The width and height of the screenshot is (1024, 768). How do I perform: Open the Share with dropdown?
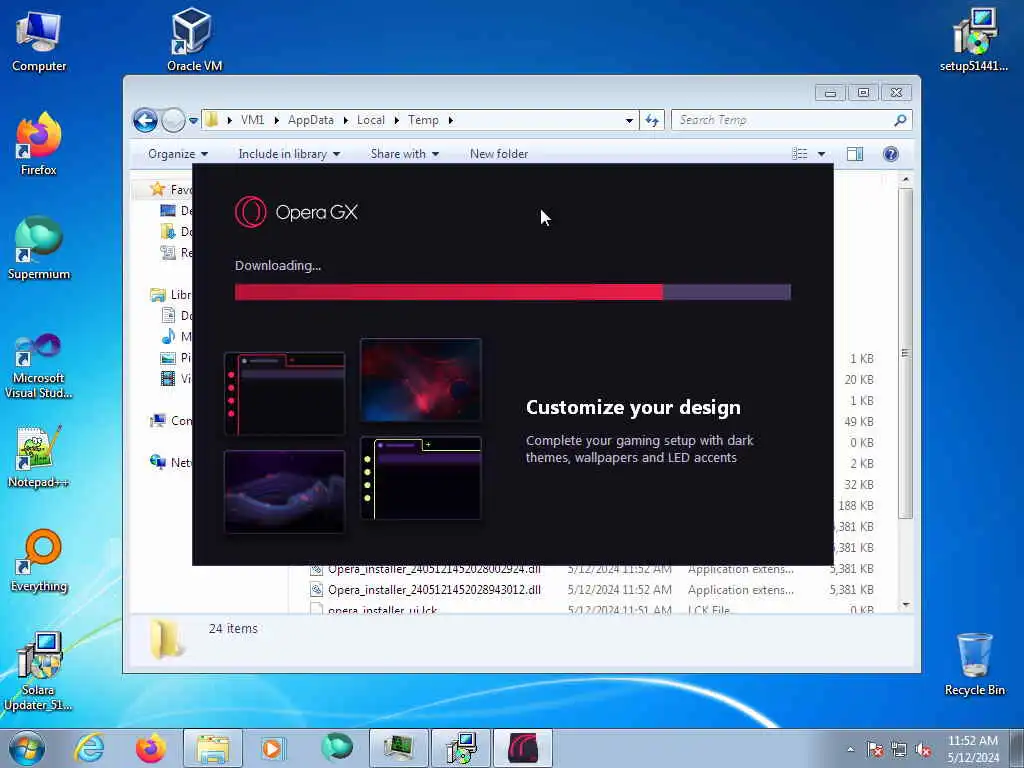point(404,154)
